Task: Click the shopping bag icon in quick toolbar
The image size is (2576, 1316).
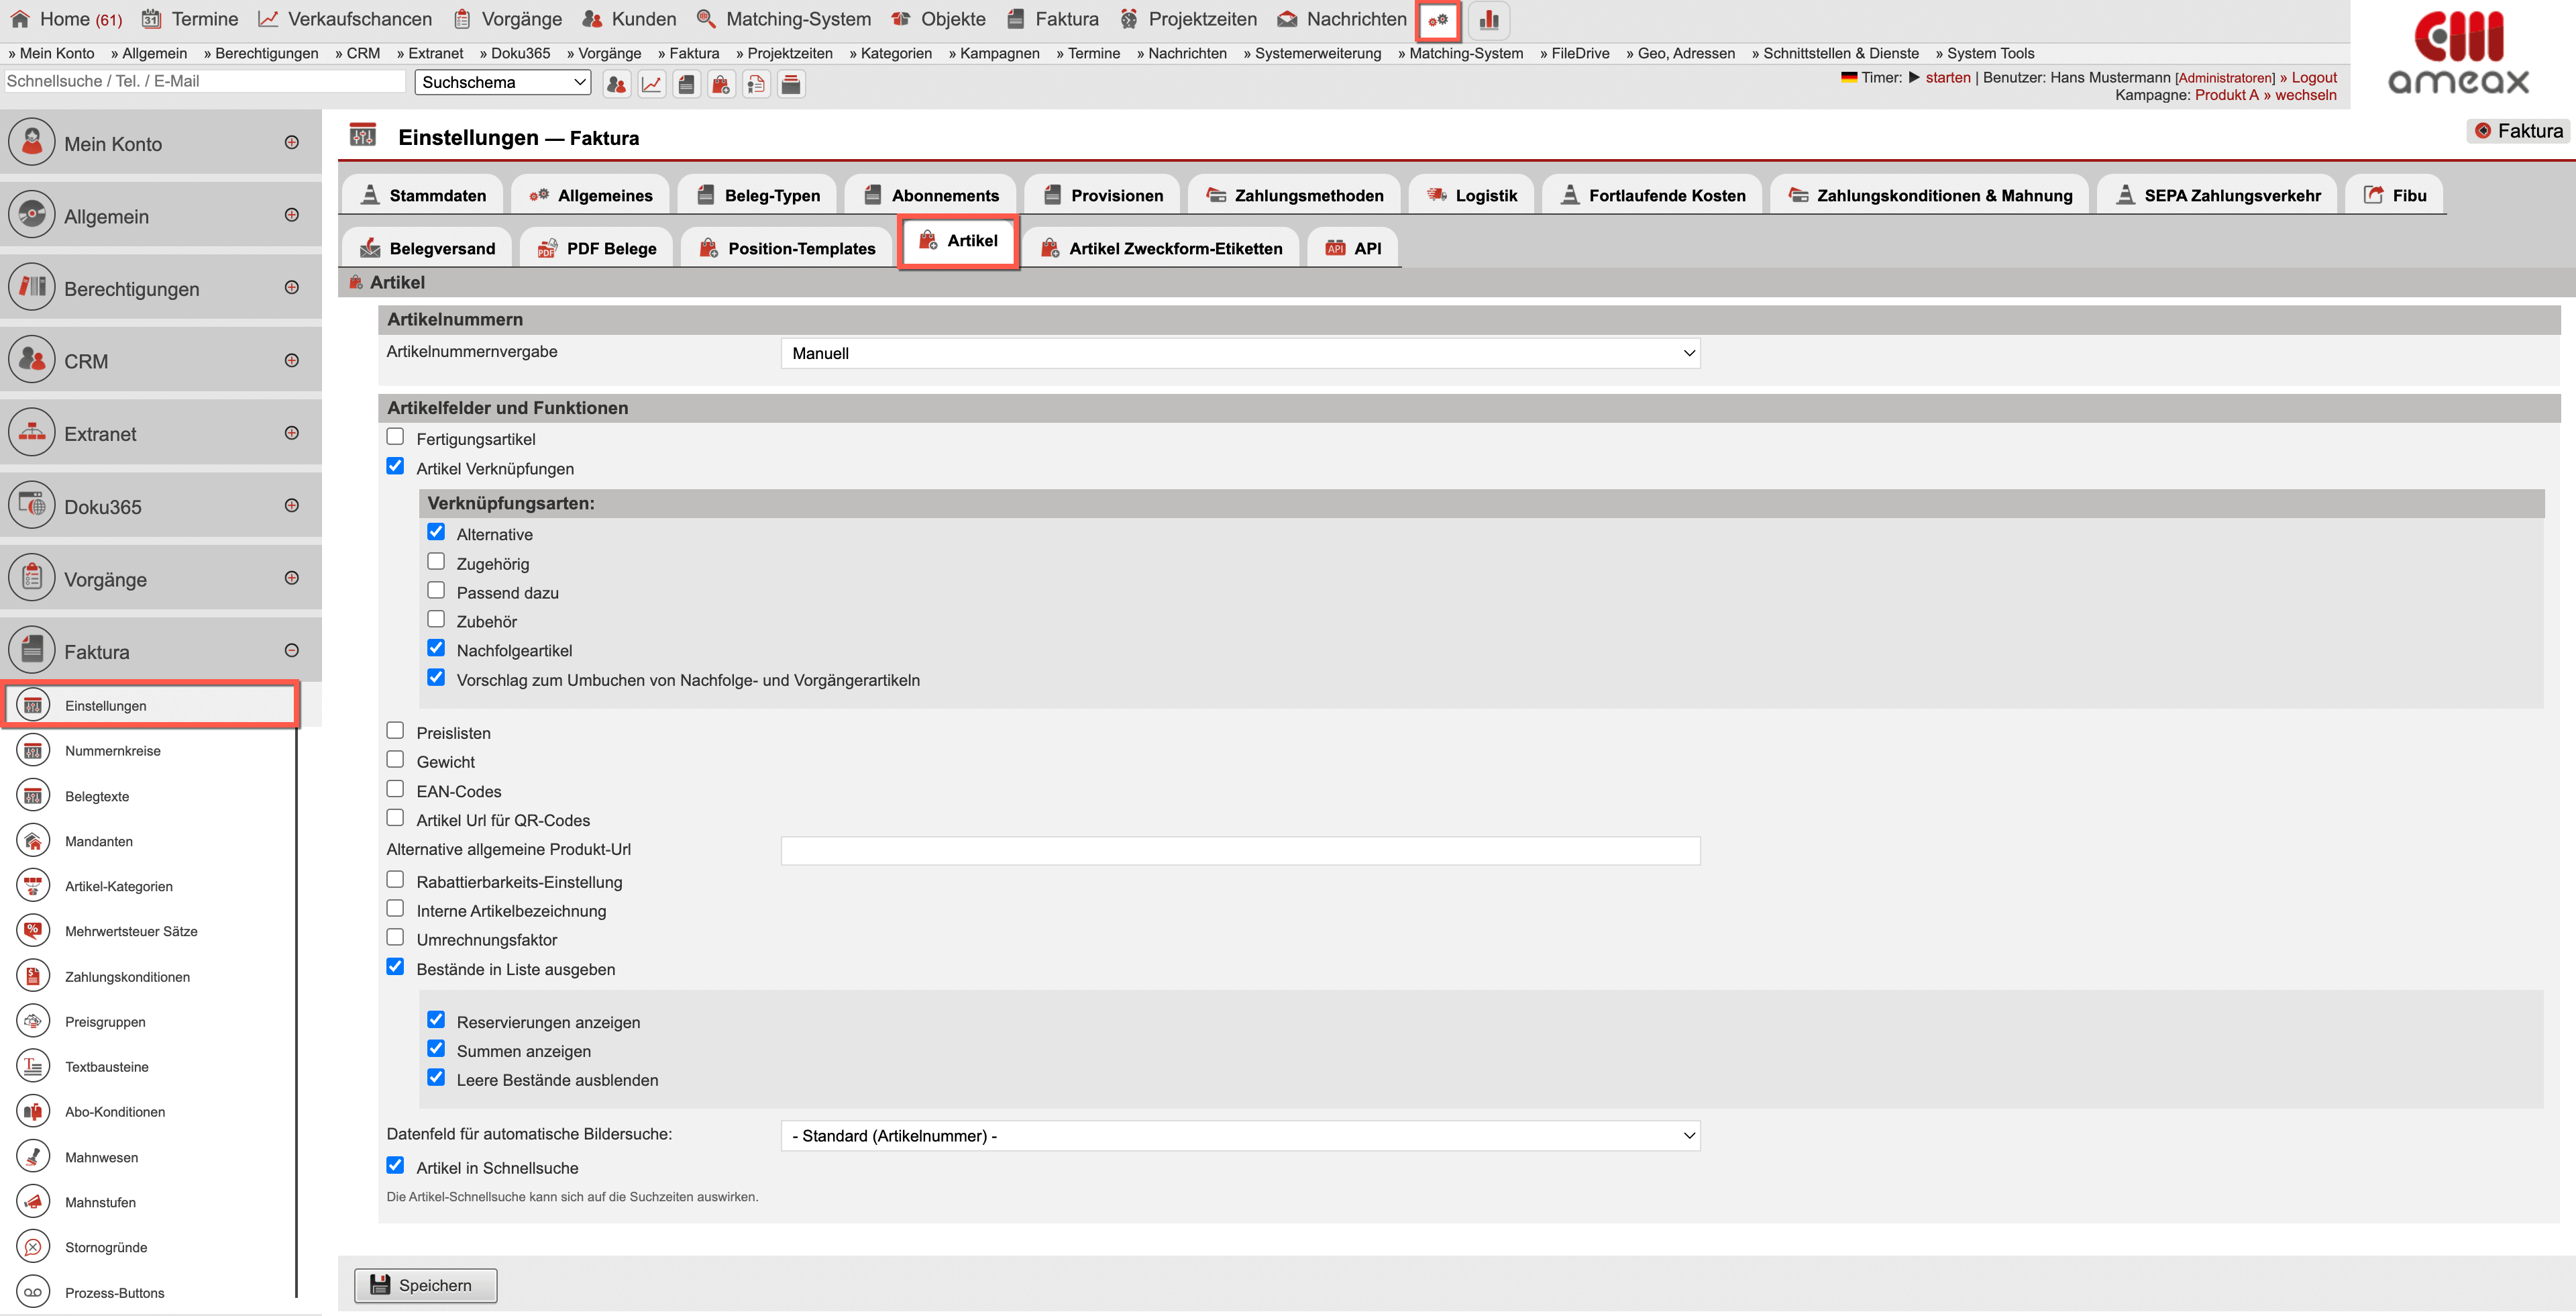Action: tap(721, 84)
